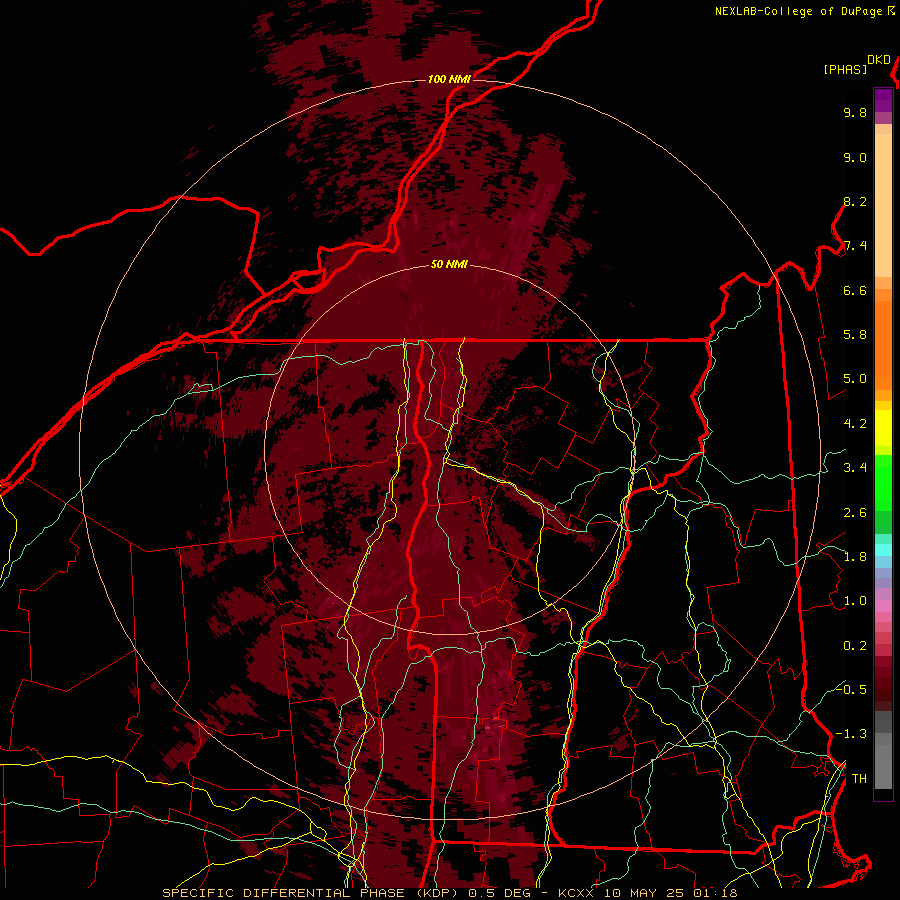The height and width of the screenshot is (900, 900).
Task: Click the solid orange band on color bar
Action: (x=883, y=345)
